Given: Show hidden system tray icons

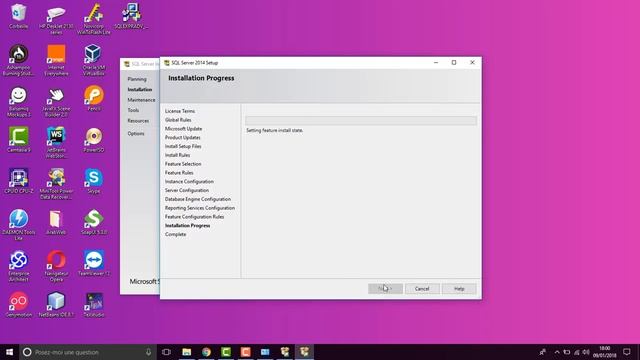Looking at the screenshot, I should [x=557, y=352].
